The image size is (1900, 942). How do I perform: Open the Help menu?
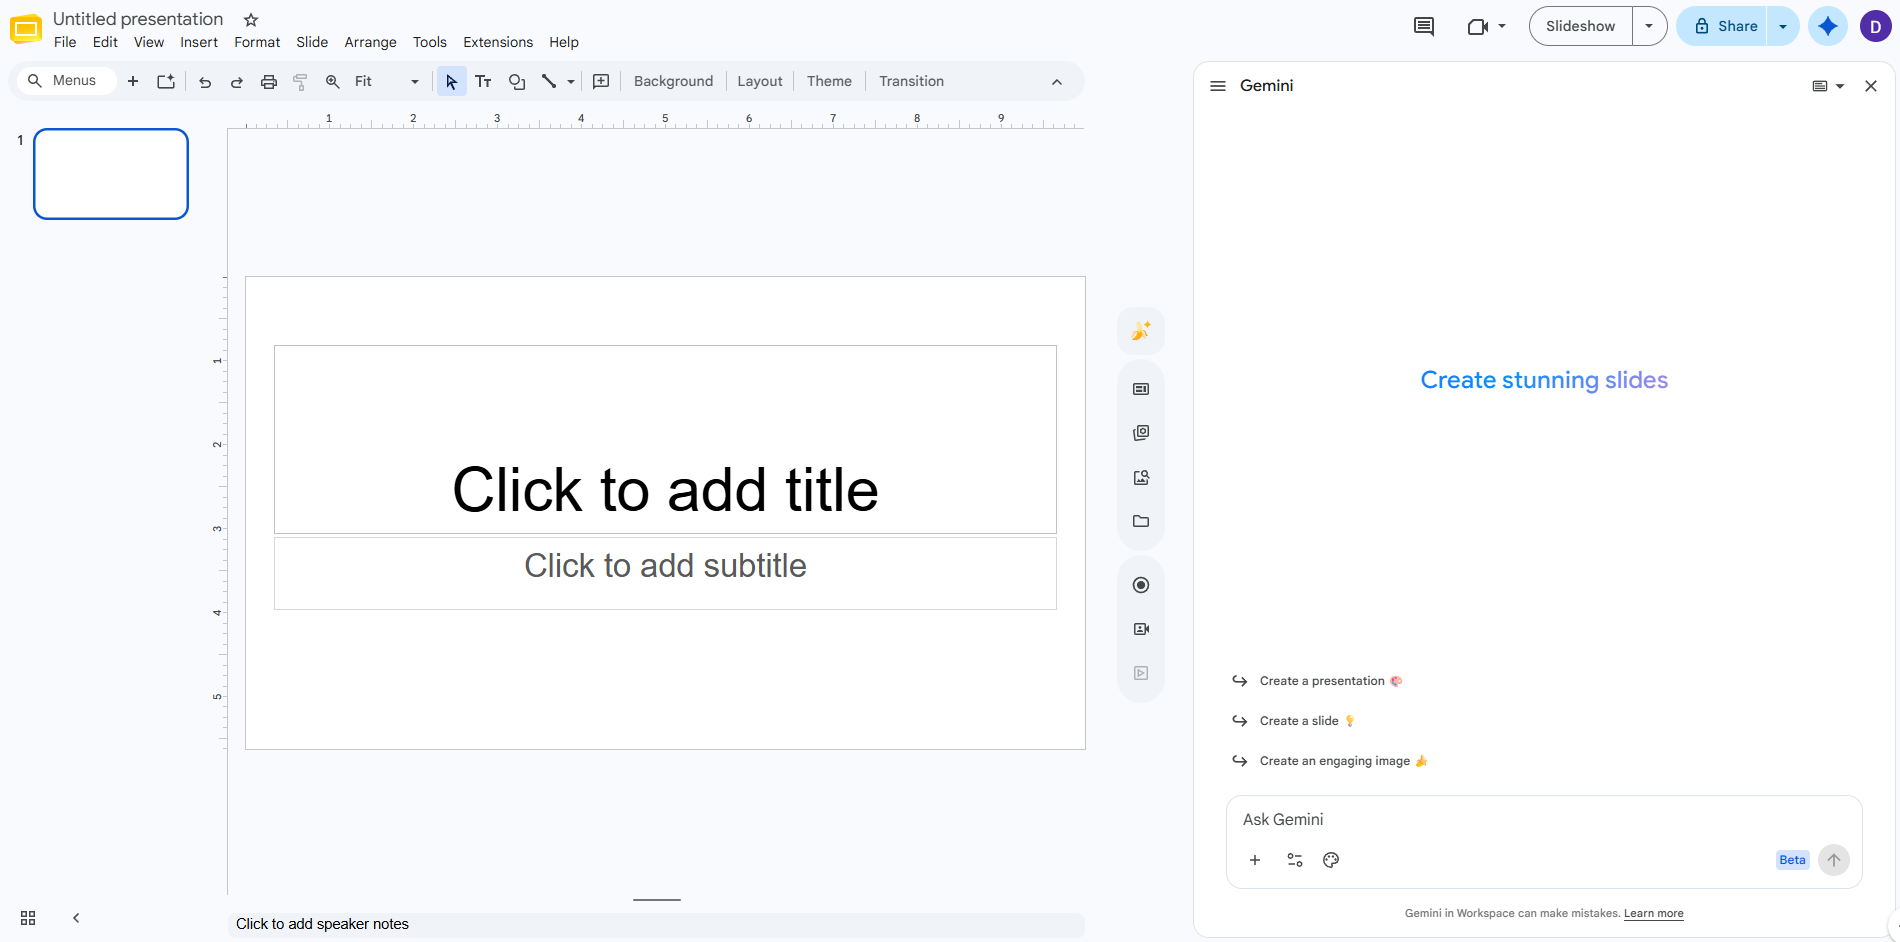point(564,42)
